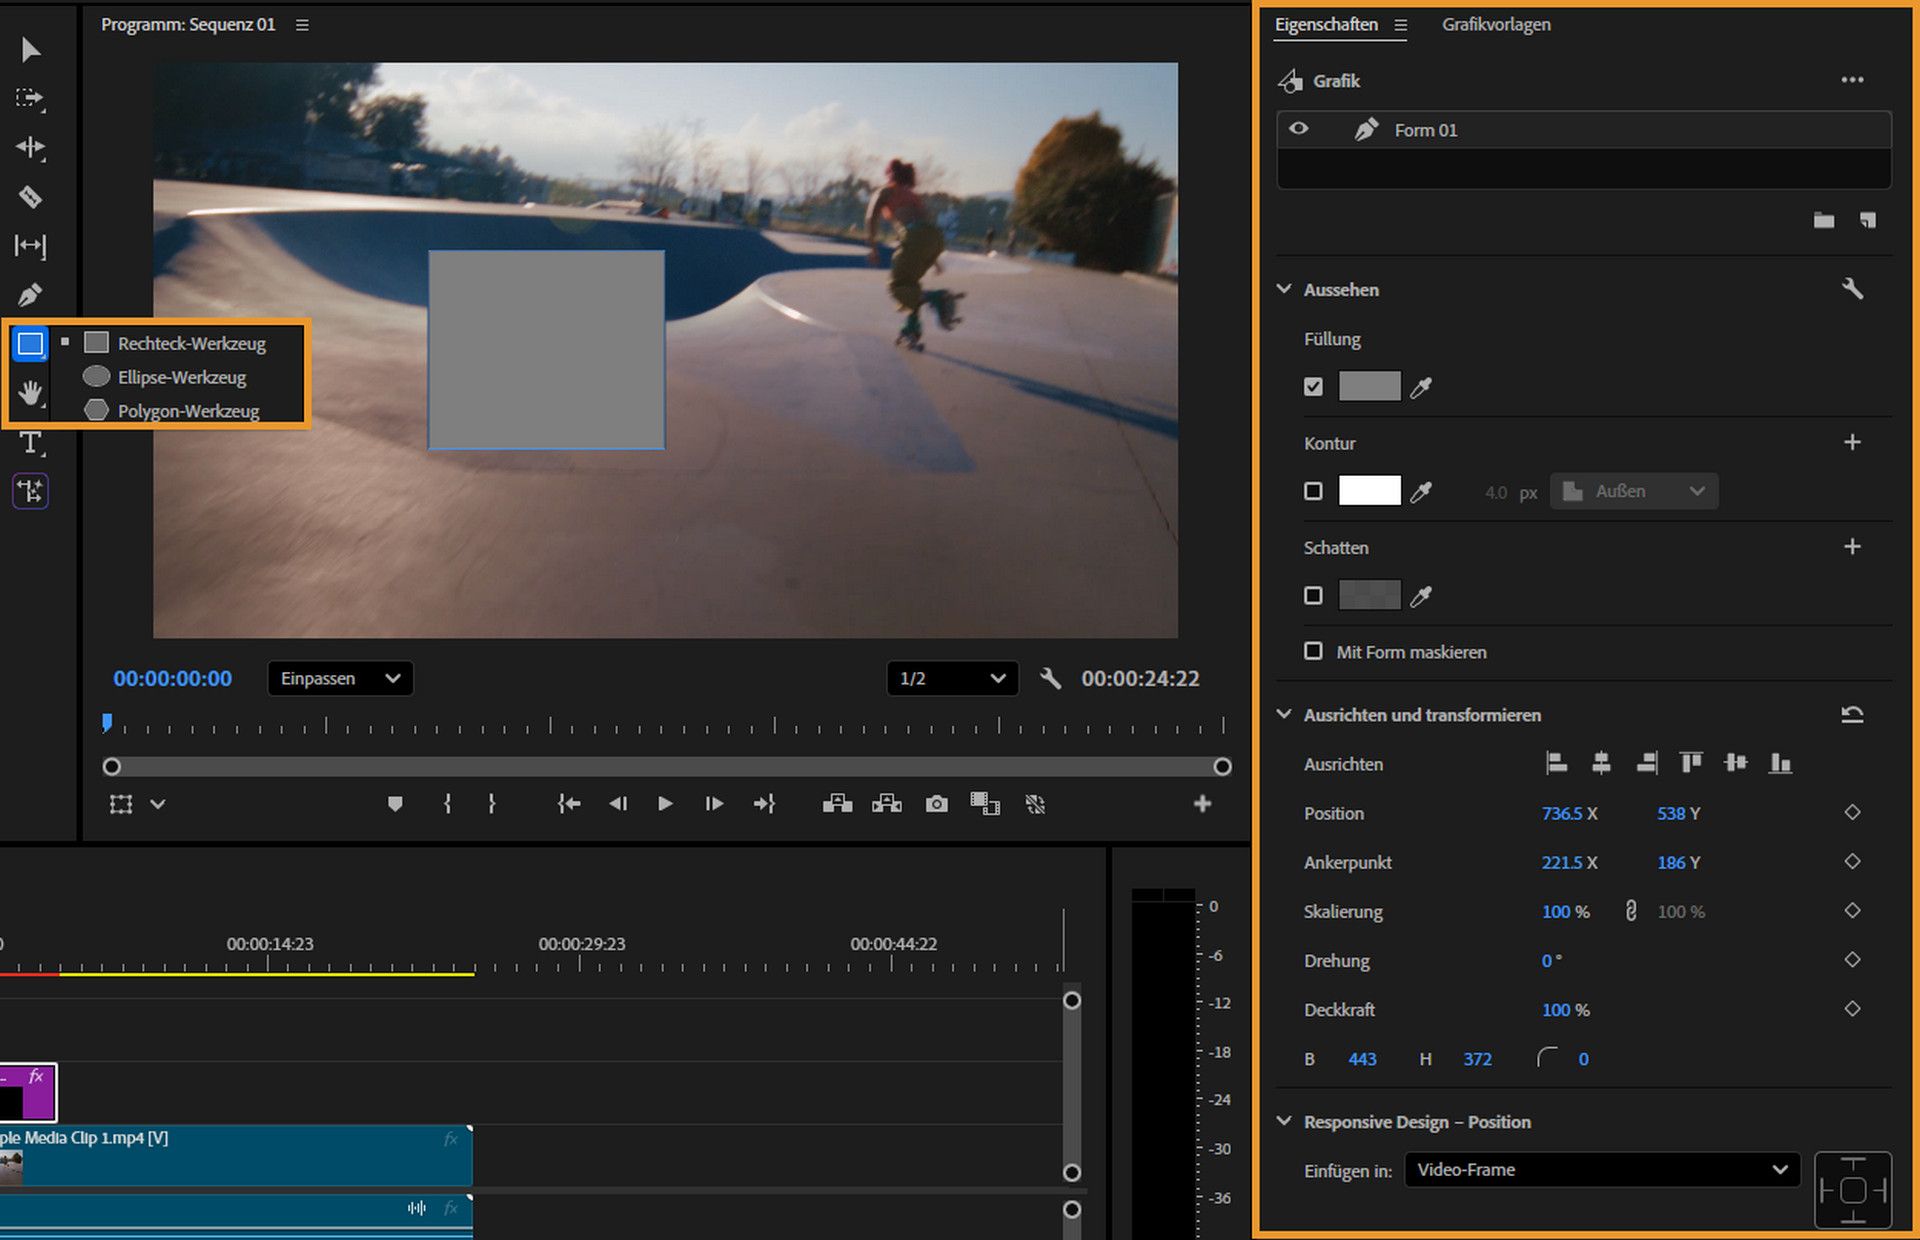Click the width value 443
This screenshot has height=1240, width=1920.
tap(1362, 1059)
